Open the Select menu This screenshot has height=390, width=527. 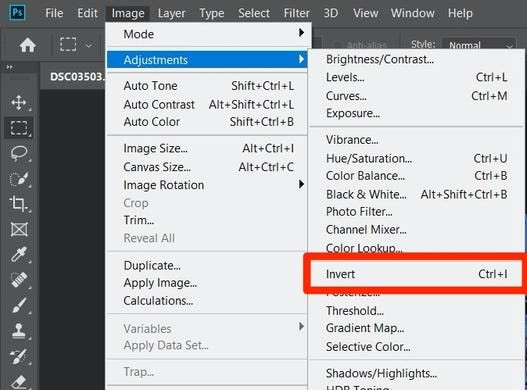[254, 13]
